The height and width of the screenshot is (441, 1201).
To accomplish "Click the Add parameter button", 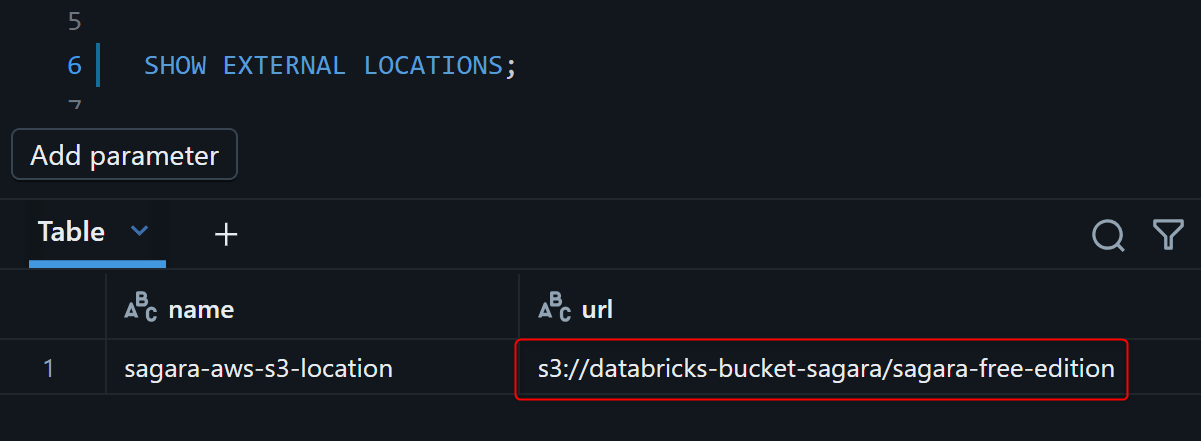I will pyautogui.click(x=124, y=155).
